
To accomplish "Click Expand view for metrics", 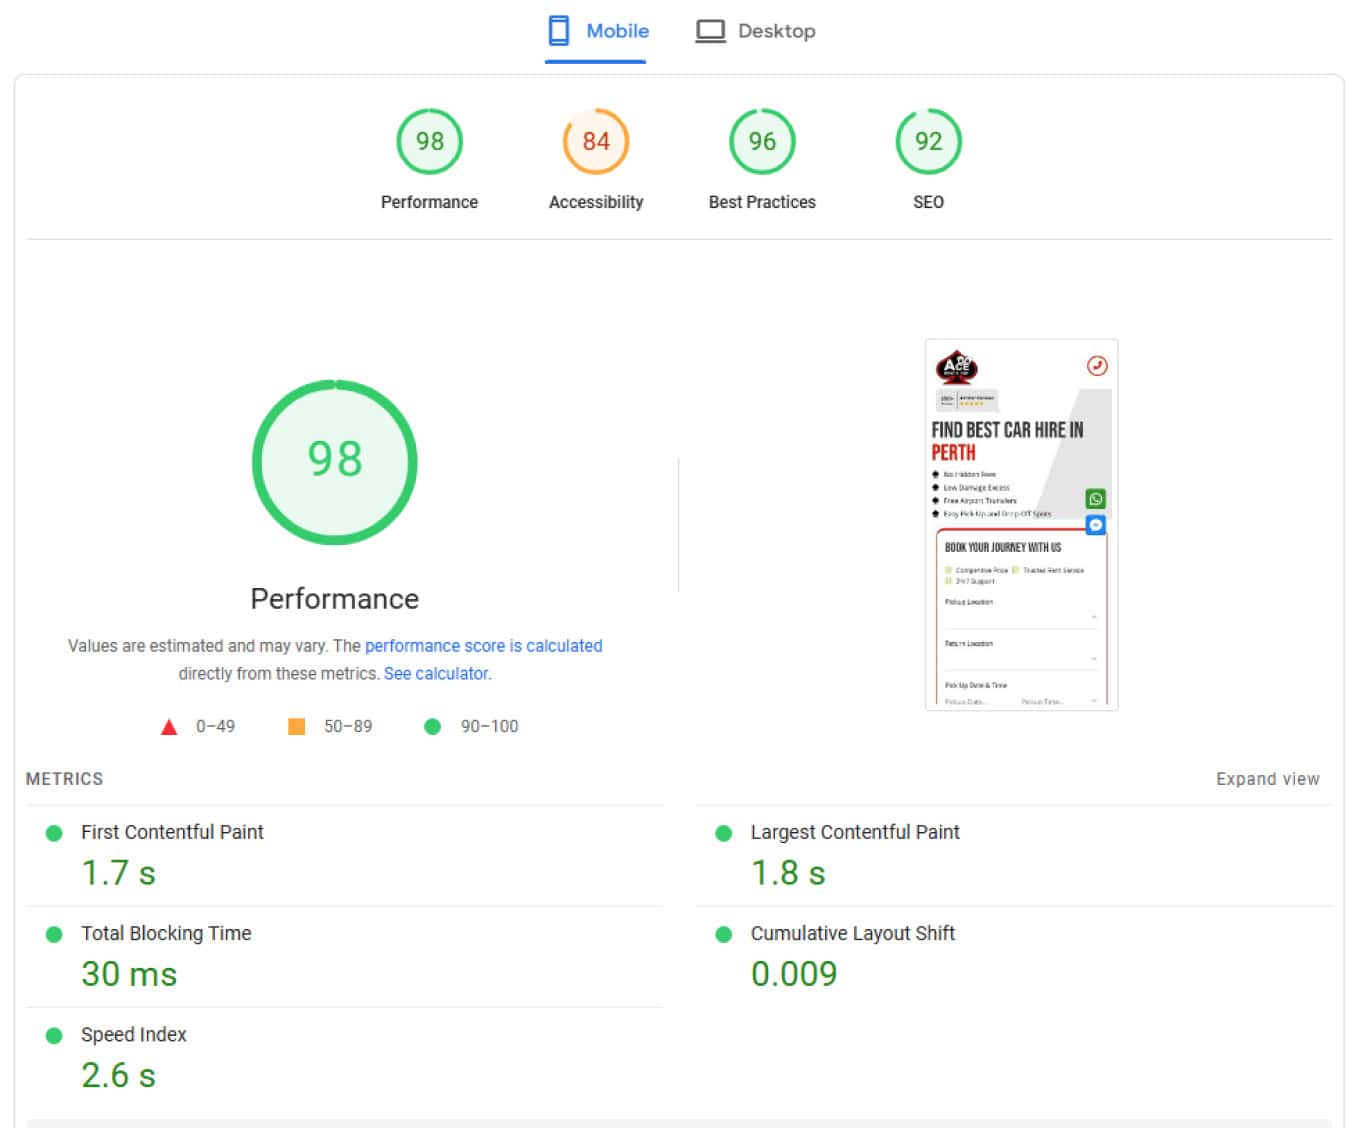I will click(1267, 779).
